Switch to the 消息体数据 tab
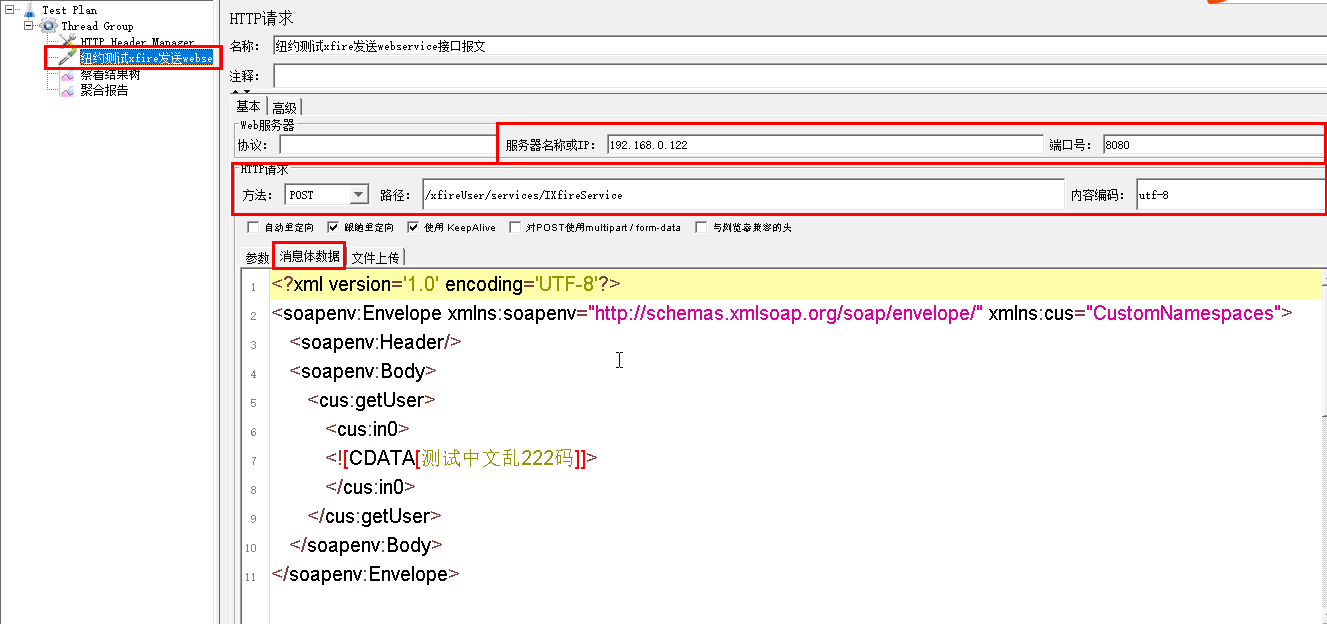Screen dimensions: 1327x624 (309, 256)
